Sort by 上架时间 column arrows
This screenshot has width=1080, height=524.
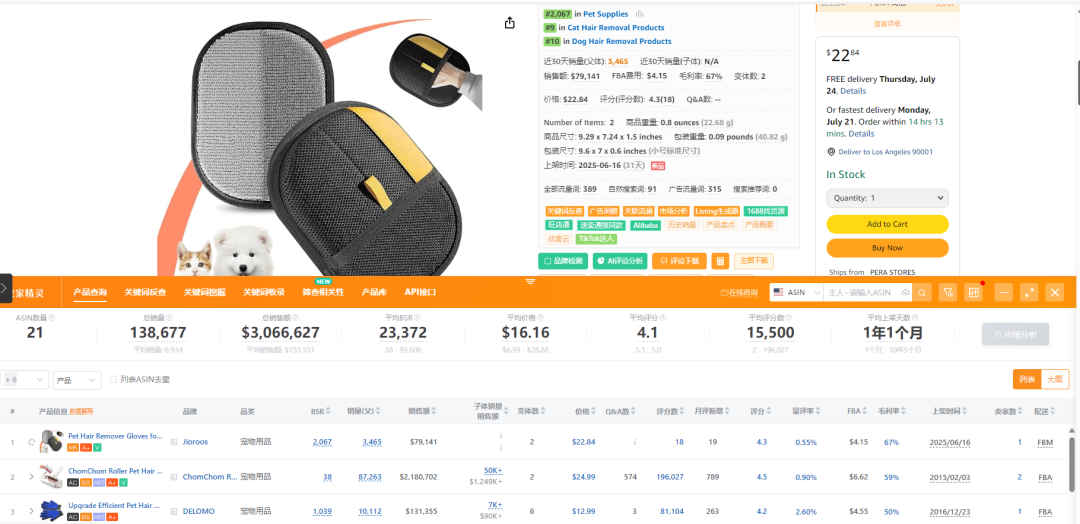coord(966,411)
